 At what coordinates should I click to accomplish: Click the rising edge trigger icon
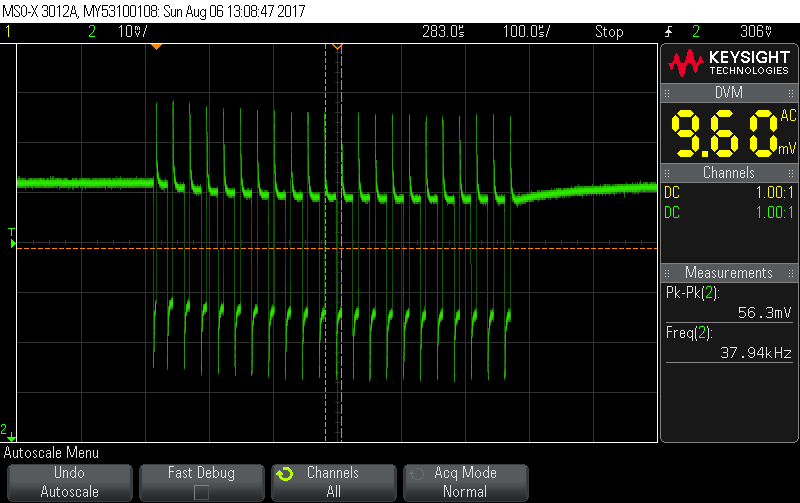(669, 32)
